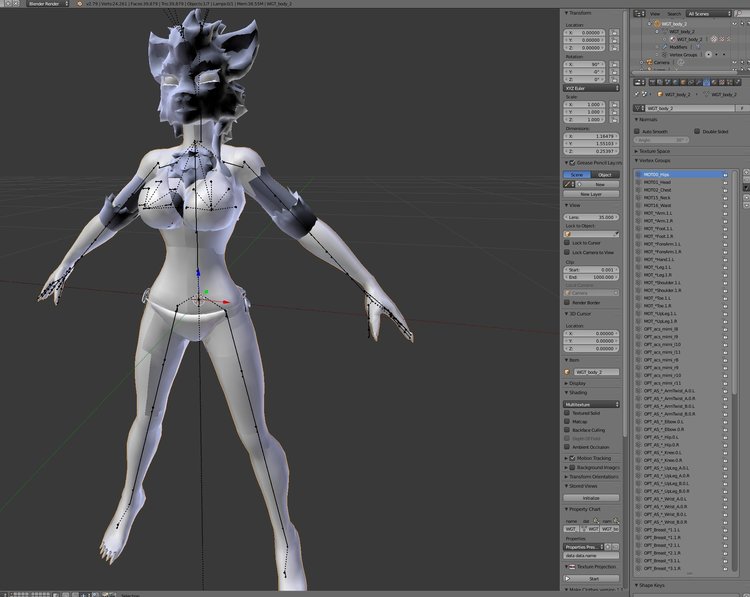
Task: Open the All Scenes outliner dropdown
Action: (x=709, y=13)
